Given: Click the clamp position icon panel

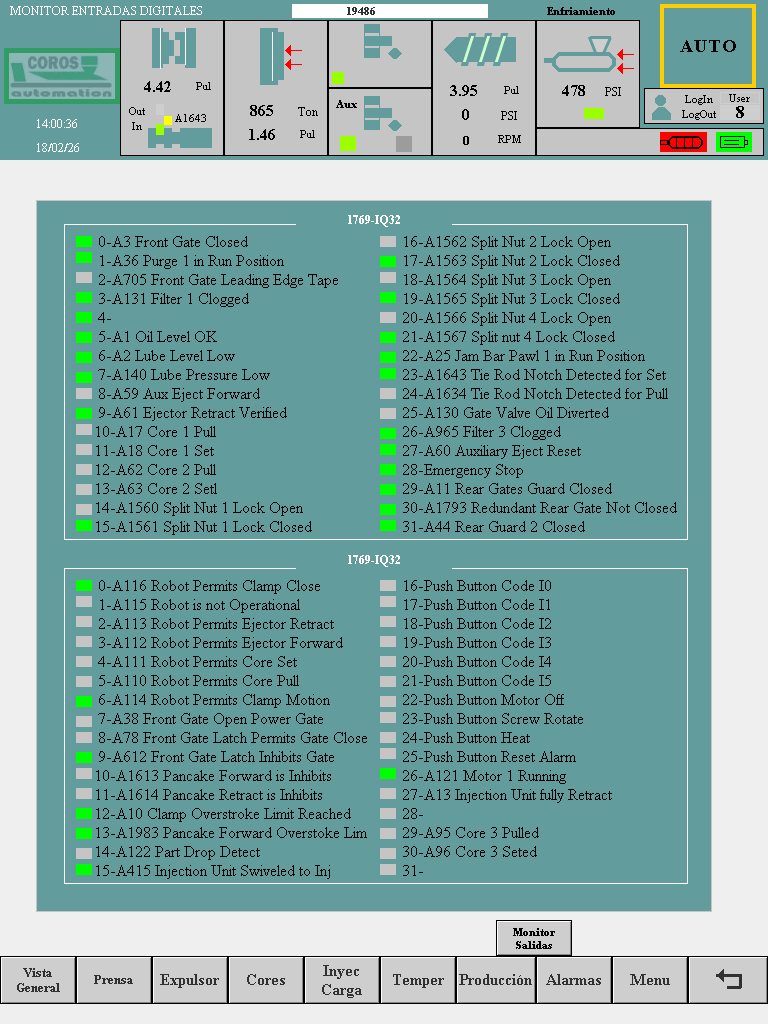Looking at the screenshot, I should pyautogui.click(x=172, y=88).
